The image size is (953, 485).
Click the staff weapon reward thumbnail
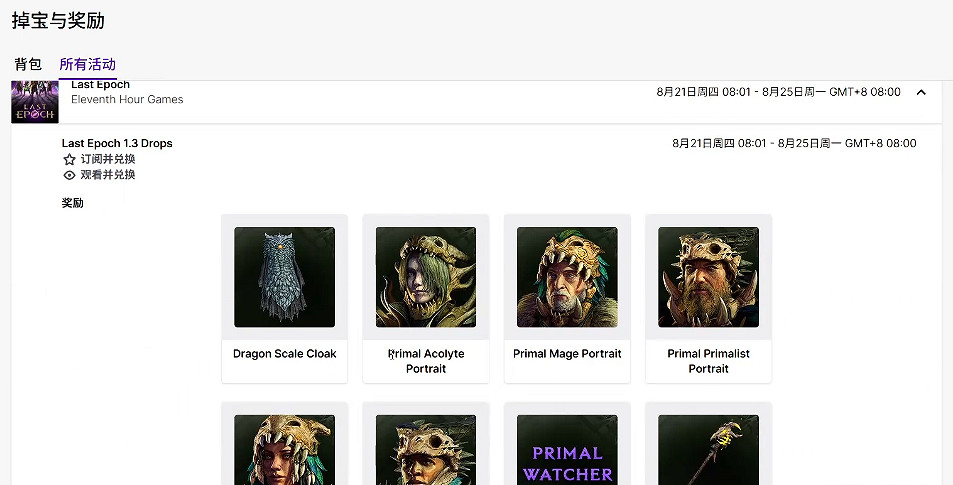(708, 450)
